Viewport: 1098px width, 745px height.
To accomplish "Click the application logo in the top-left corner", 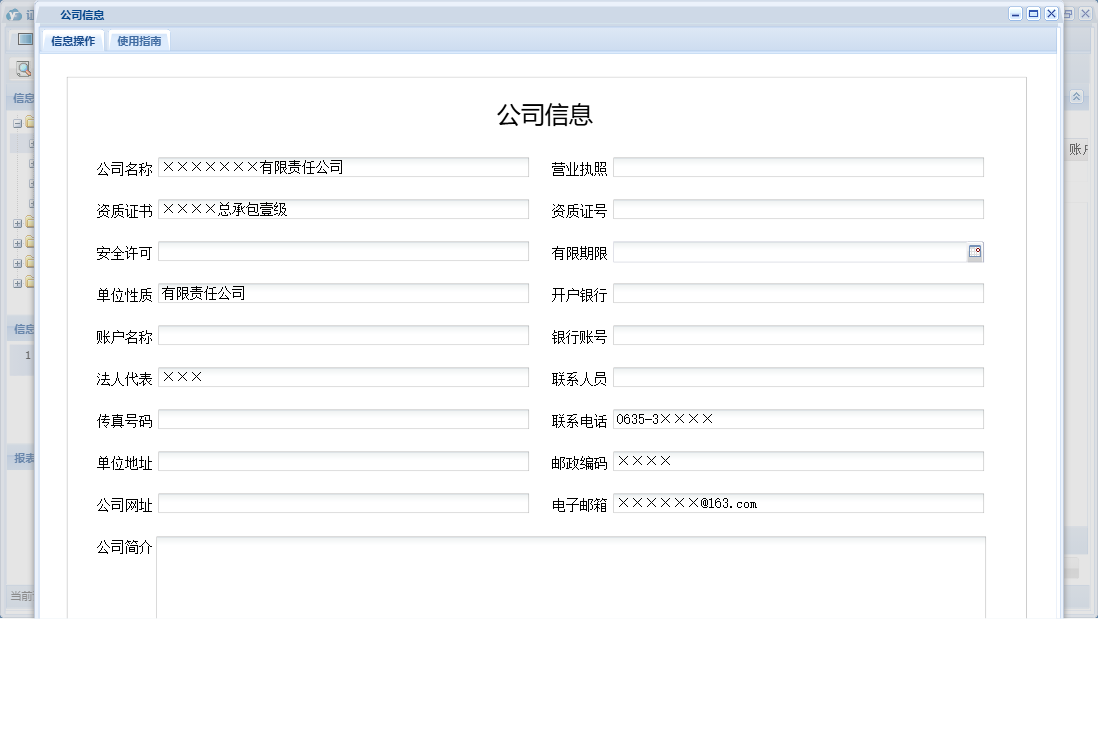I will (x=14, y=15).
